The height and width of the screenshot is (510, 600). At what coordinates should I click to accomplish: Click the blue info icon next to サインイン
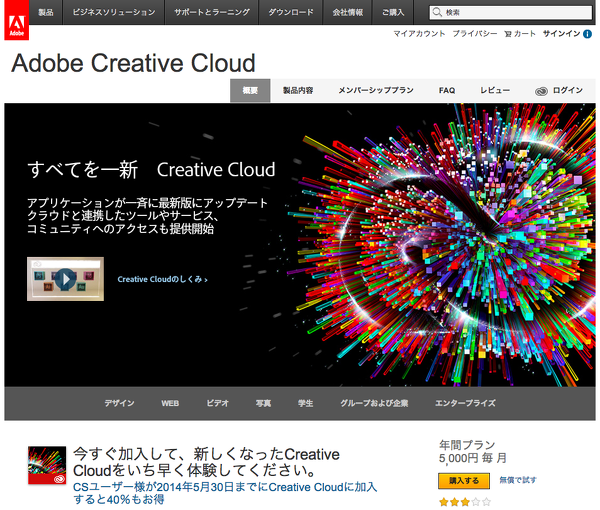coord(587,34)
